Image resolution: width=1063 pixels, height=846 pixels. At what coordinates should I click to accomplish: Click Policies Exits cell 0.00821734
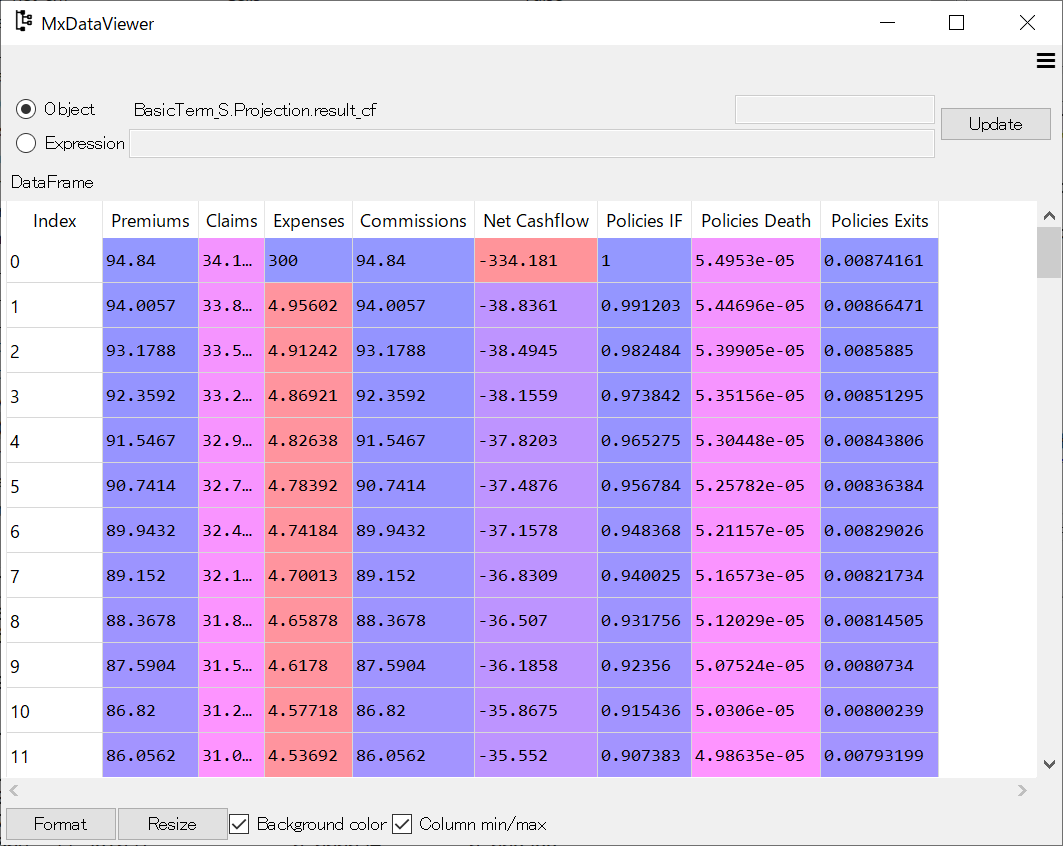click(x=880, y=576)
